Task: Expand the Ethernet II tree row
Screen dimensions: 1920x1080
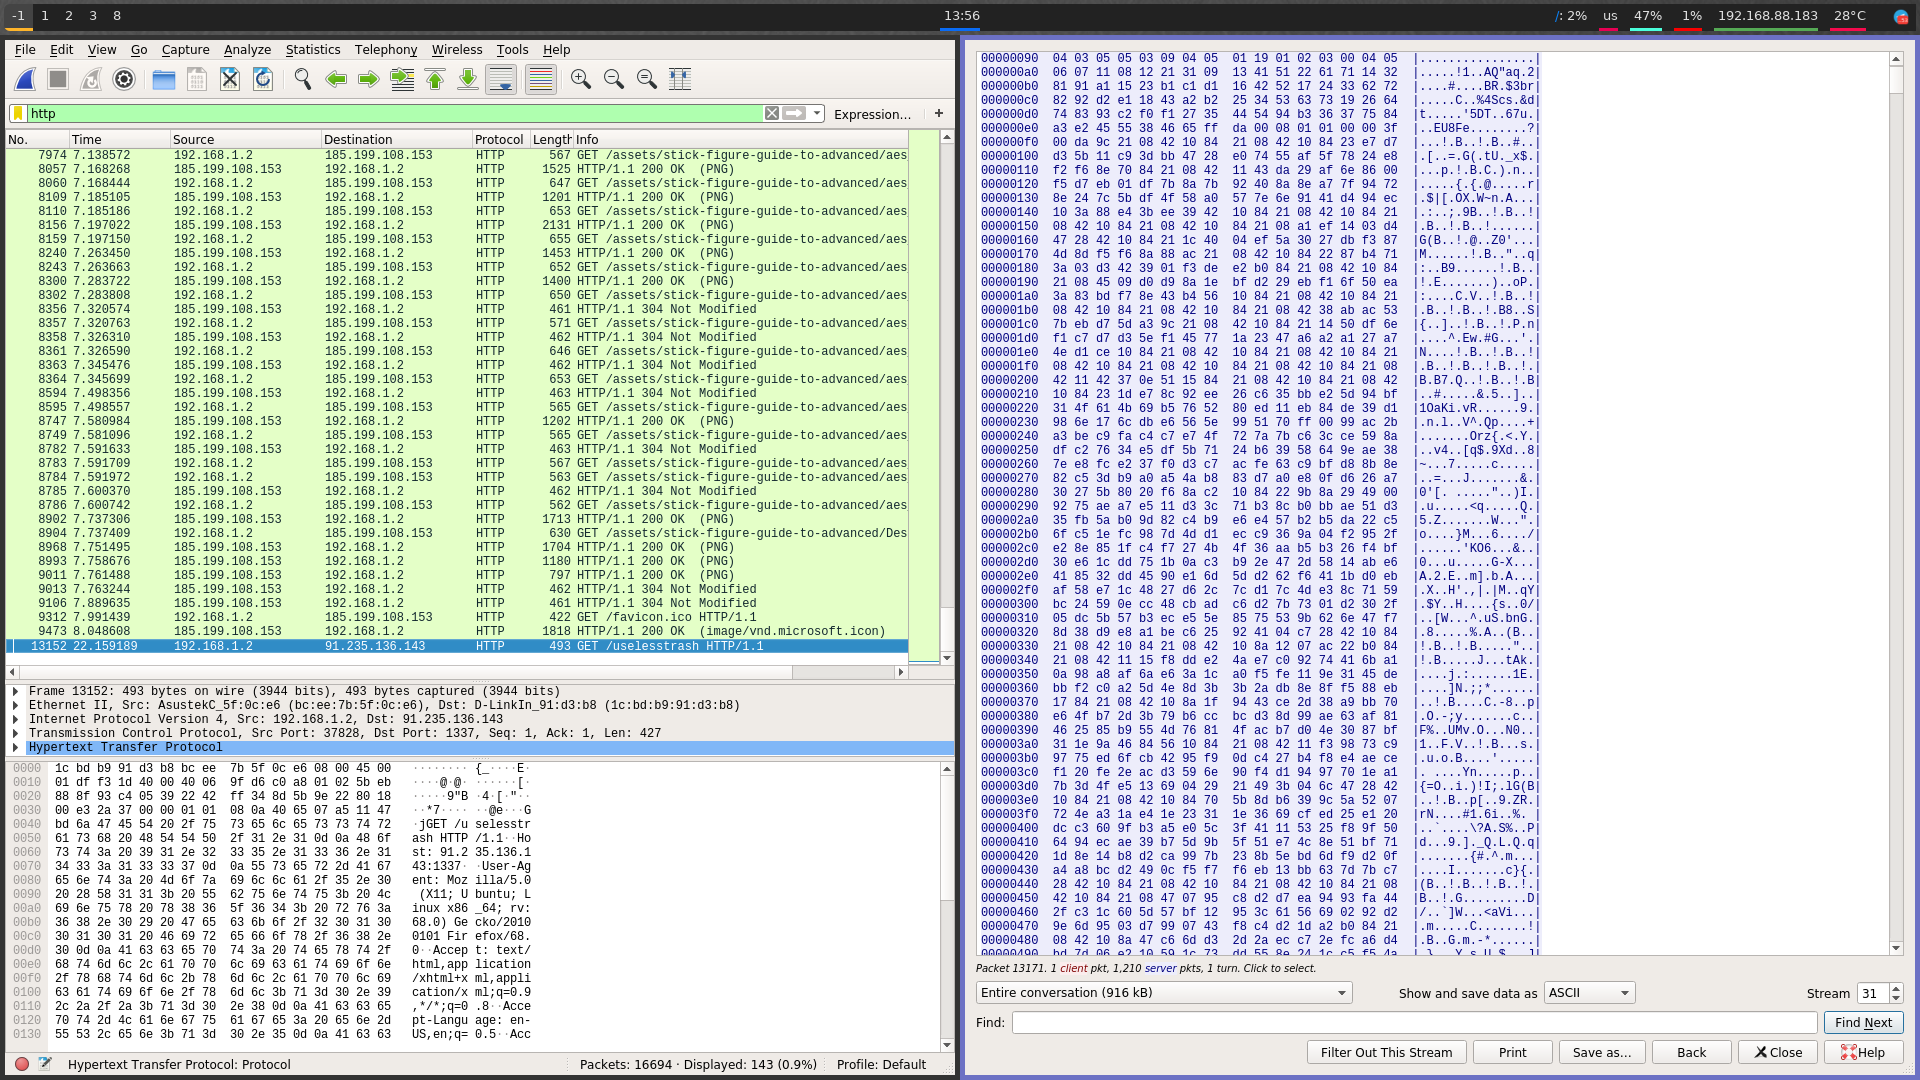Action: click(x=15, y=705)
